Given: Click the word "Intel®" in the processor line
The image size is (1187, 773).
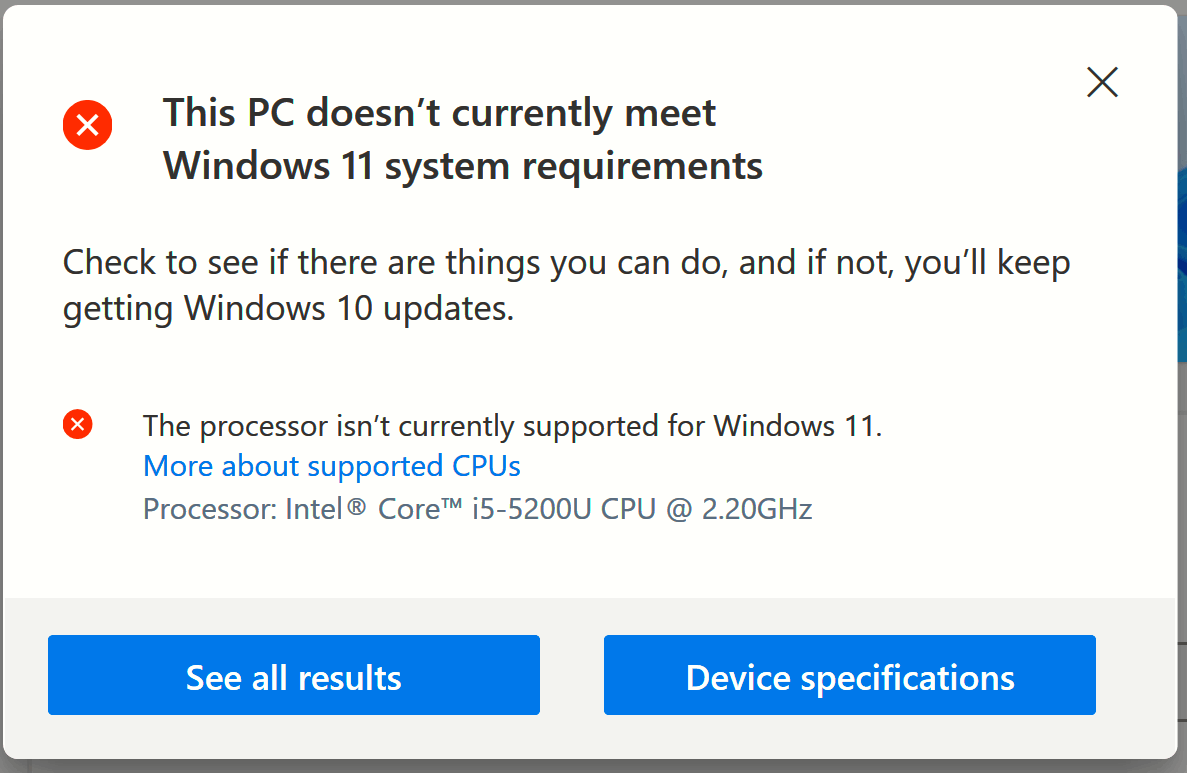Looking at the screenshot, I should tap(326, 509).
